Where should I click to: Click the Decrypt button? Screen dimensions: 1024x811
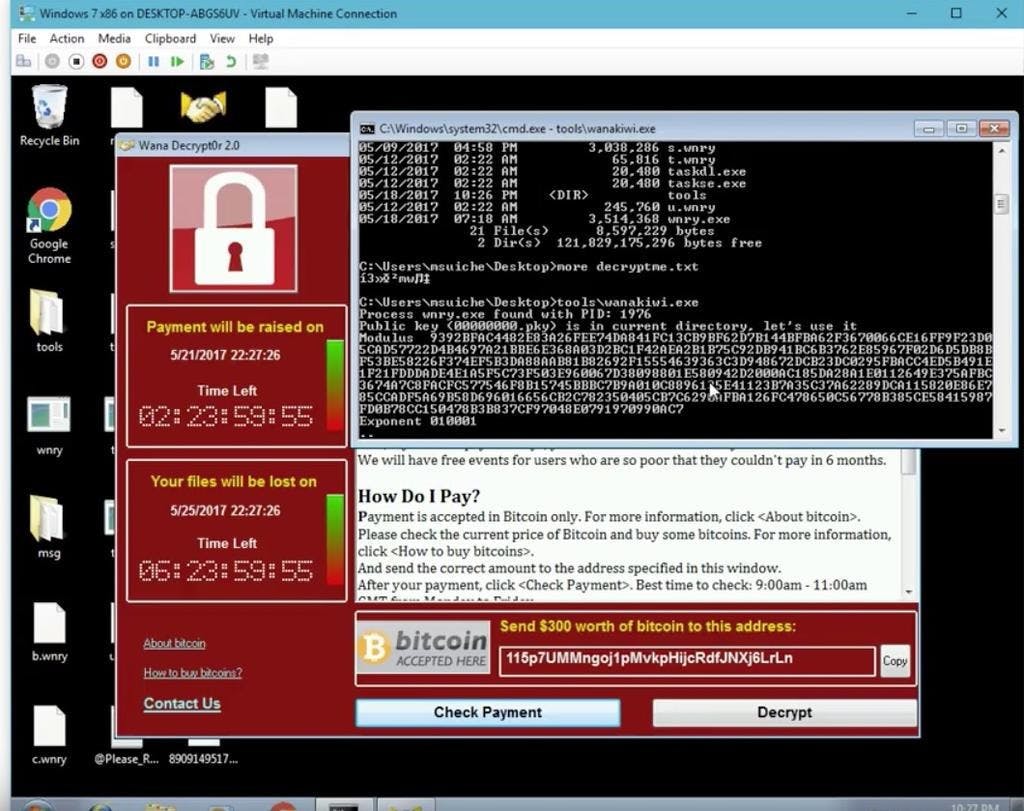tap(784, 712)
